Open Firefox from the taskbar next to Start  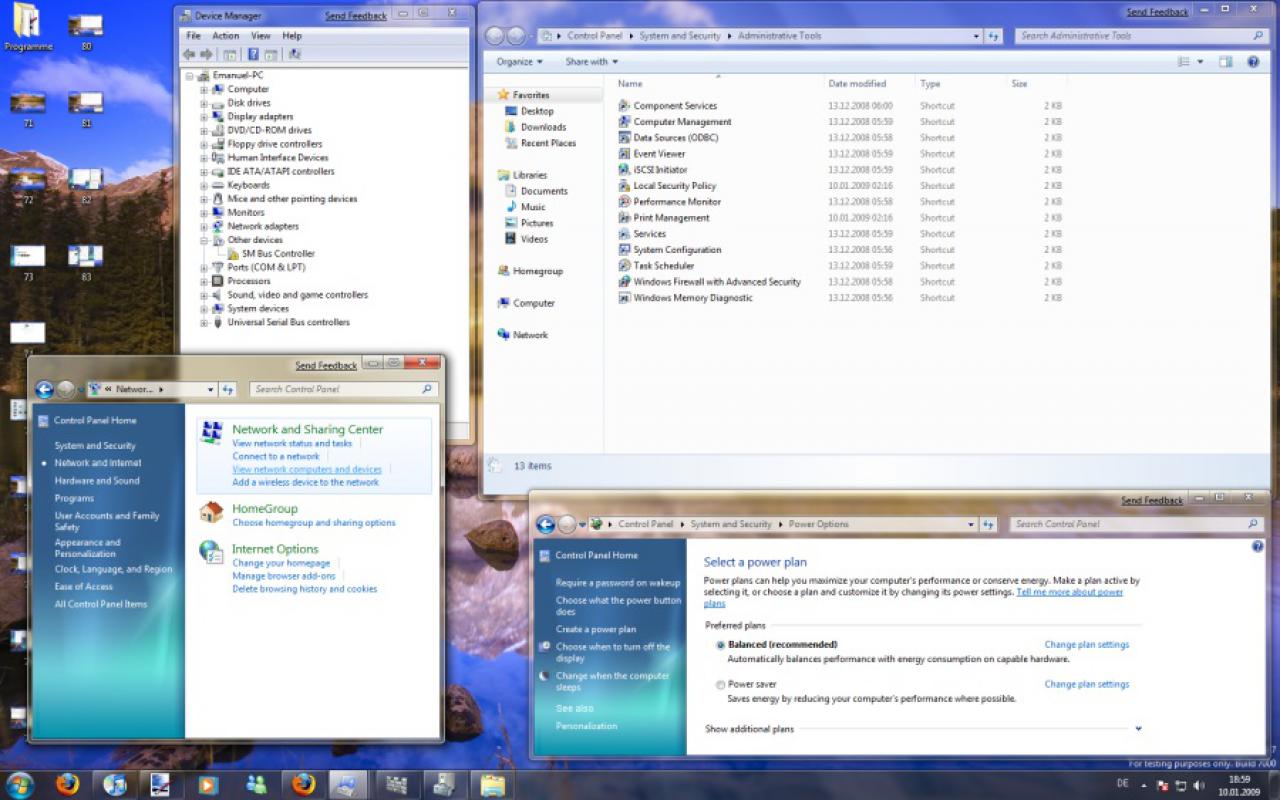[x=68, y=784]
